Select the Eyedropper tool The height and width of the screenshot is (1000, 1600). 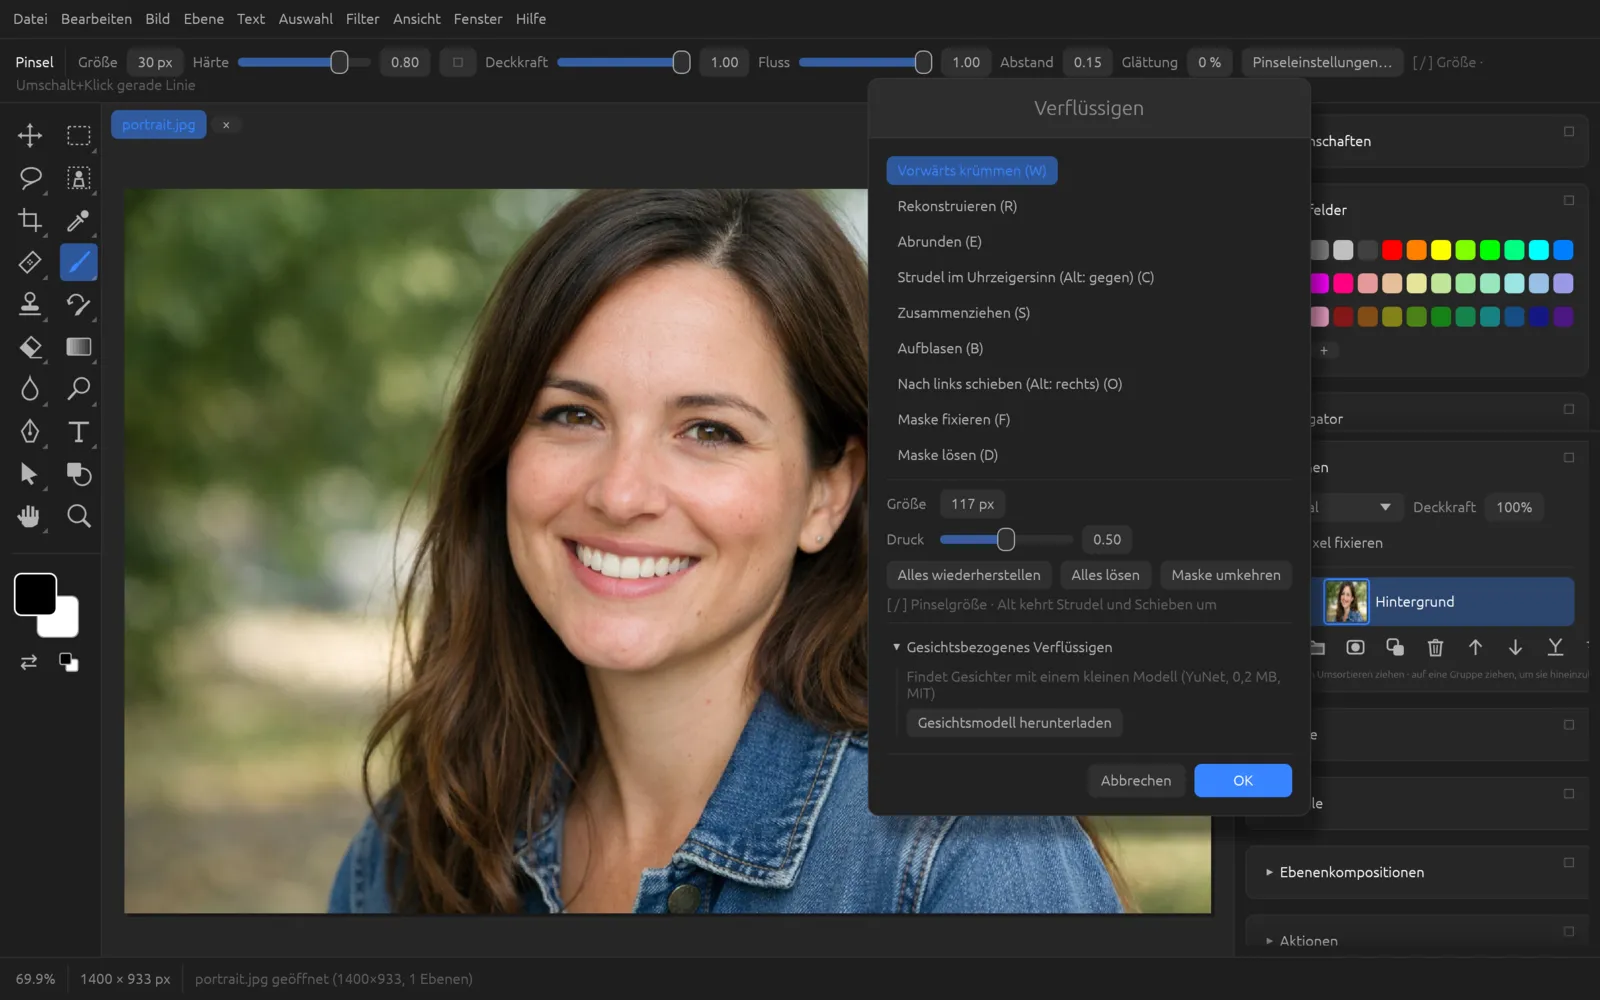point(79,220)
